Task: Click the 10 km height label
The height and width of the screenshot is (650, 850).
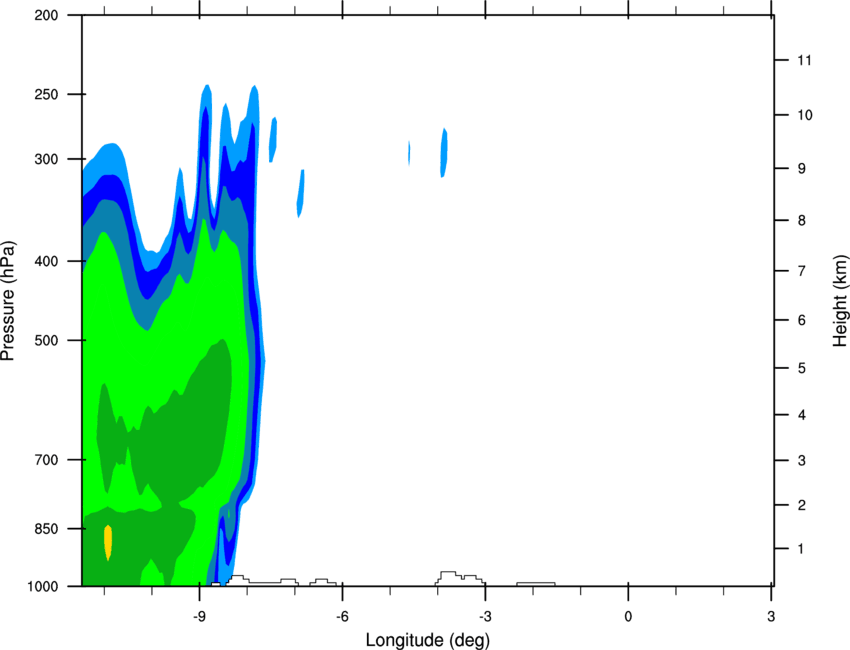Action: (x=804, y=115)
